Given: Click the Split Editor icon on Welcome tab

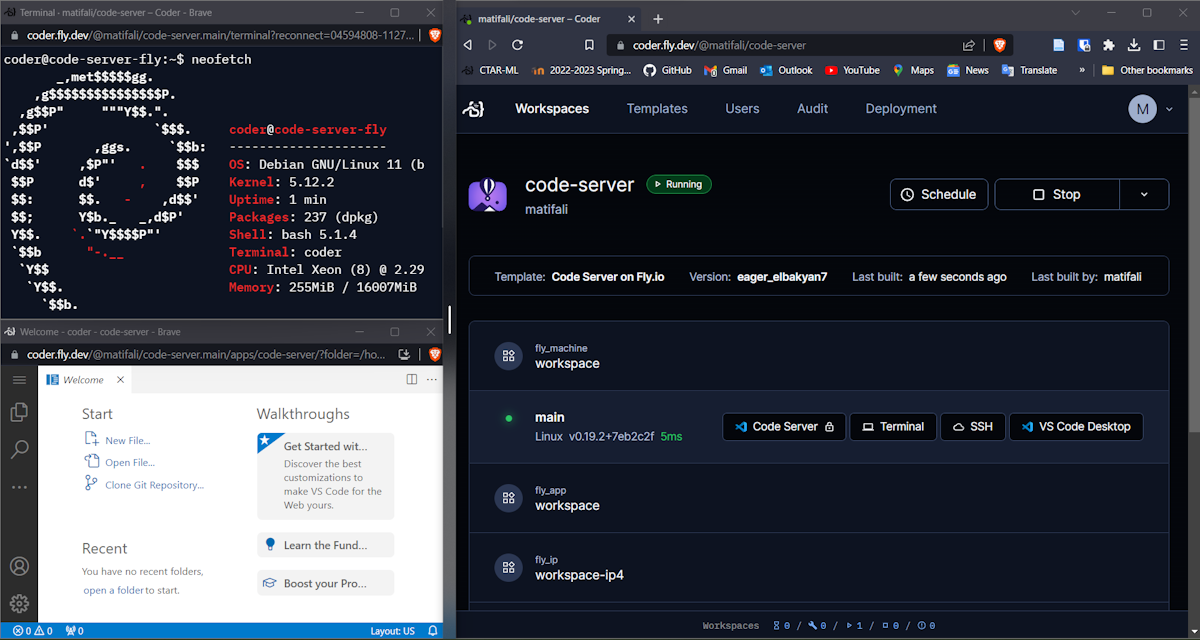Looking at the screenshot, I should (411, 379).
